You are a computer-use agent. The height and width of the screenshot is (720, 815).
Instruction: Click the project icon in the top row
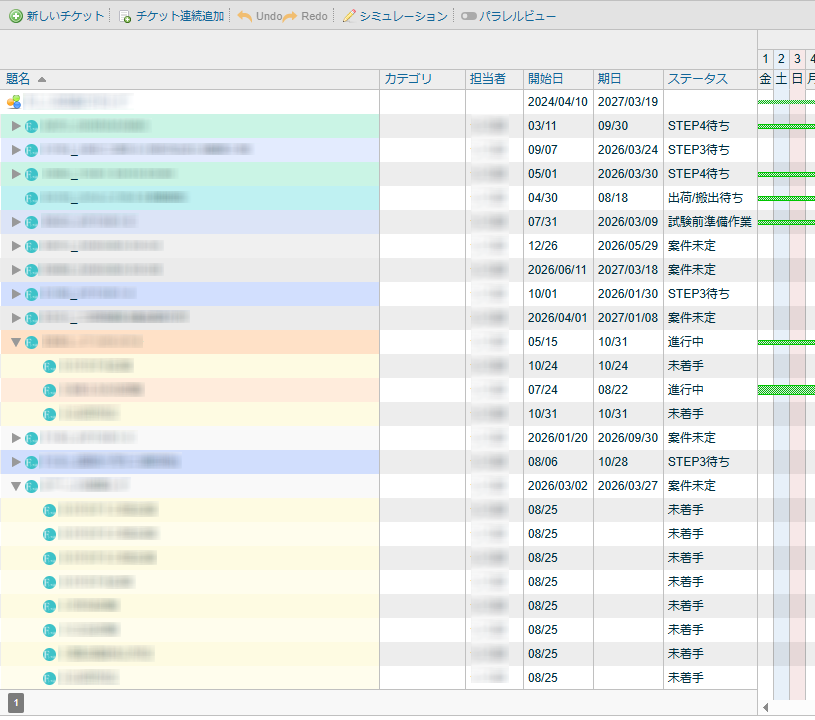[14, 102]
